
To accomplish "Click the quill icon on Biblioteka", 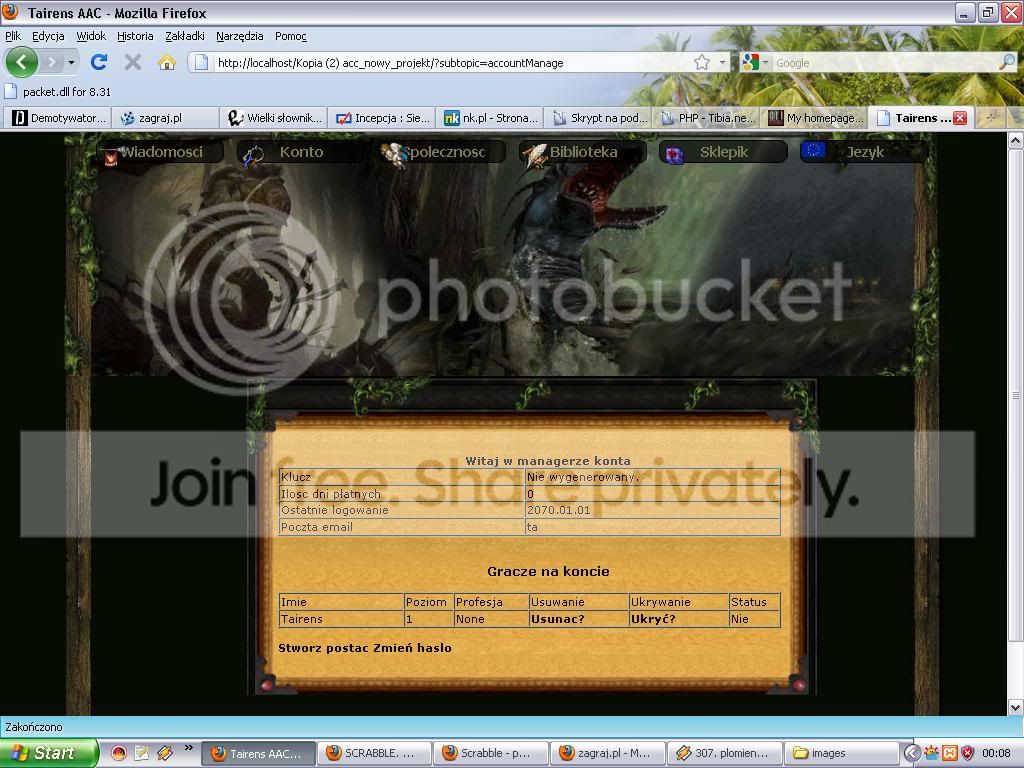I will (535, 155).
